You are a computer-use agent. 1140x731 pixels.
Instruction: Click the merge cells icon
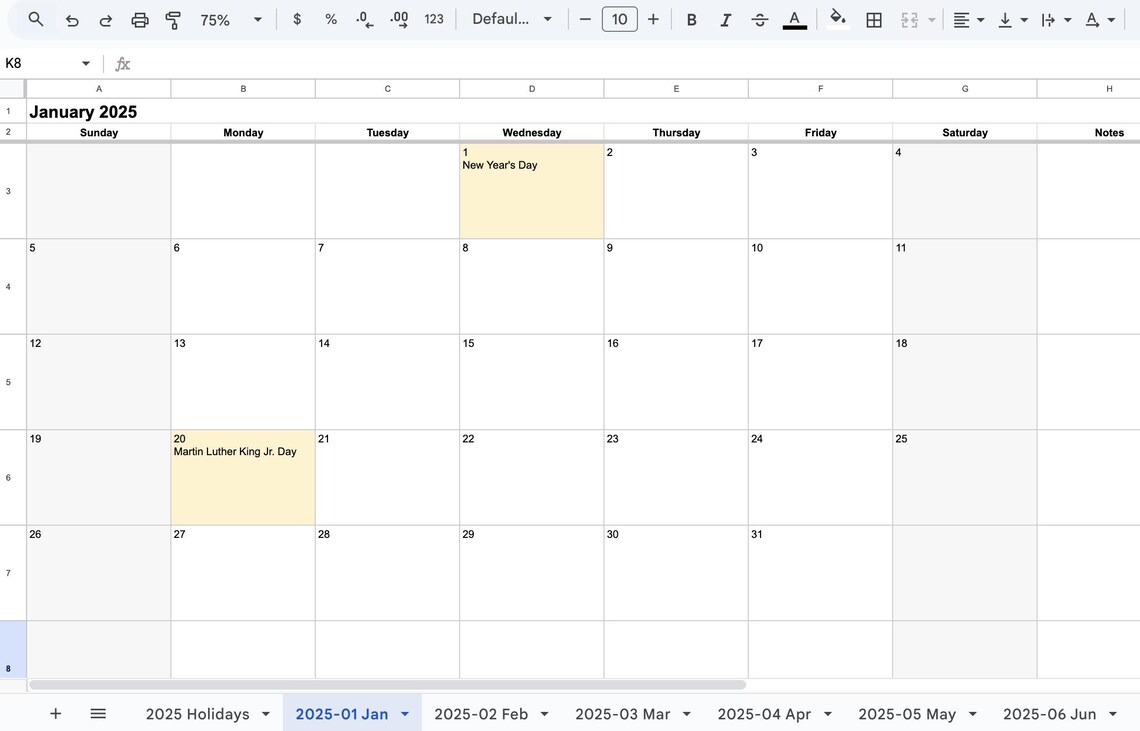click(910, 20)
